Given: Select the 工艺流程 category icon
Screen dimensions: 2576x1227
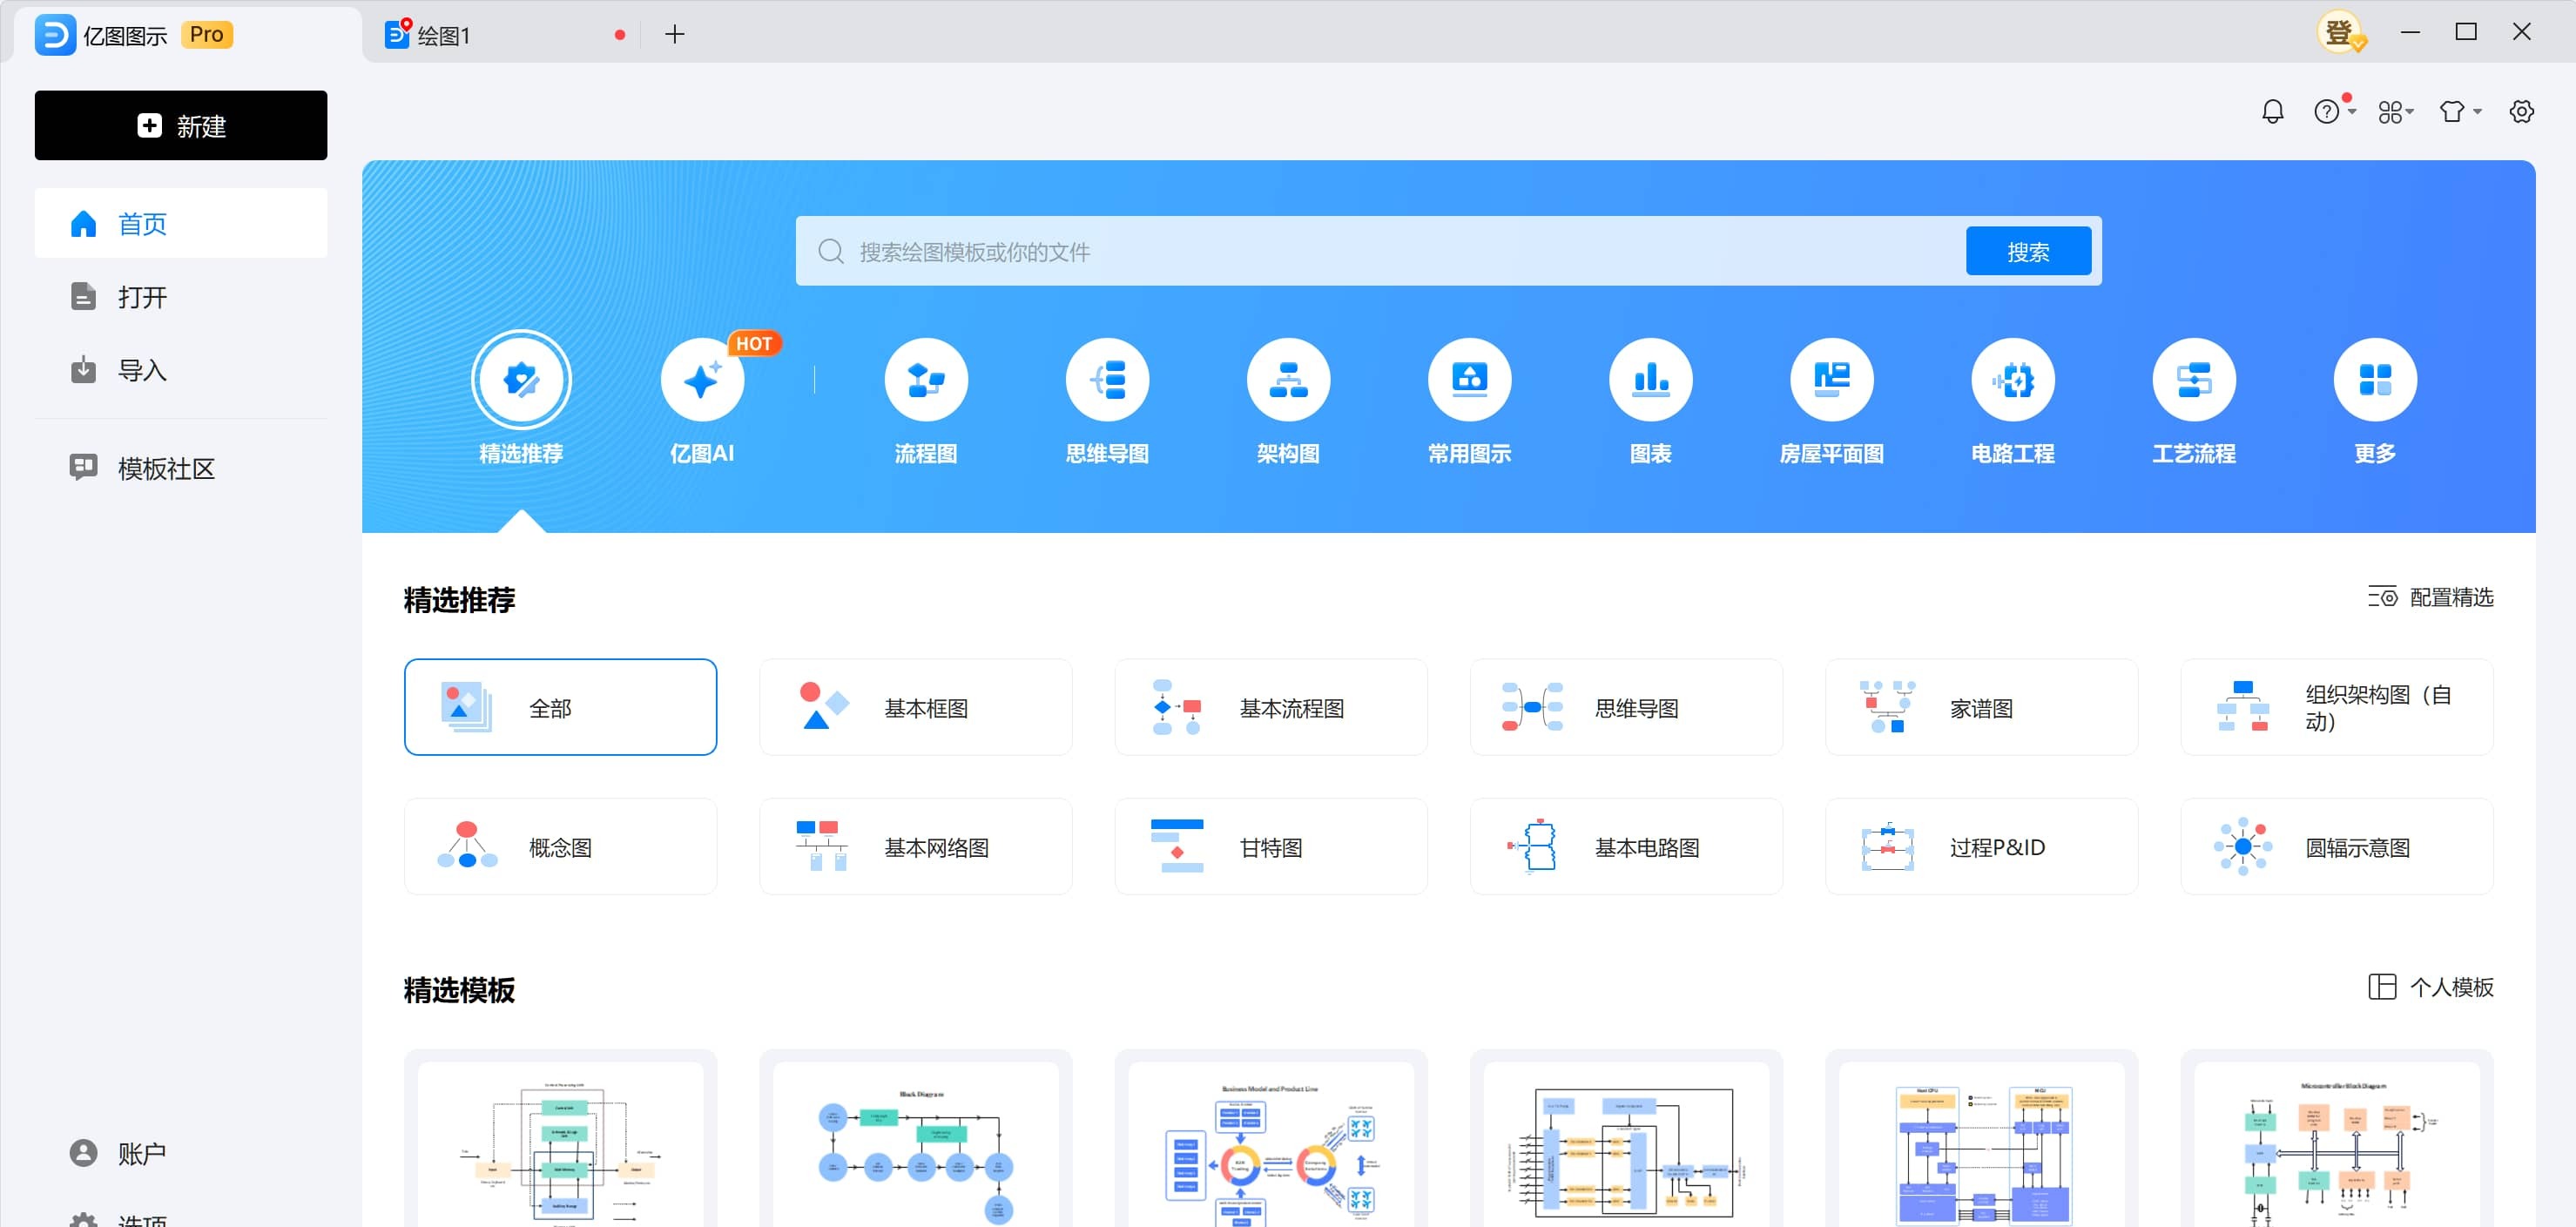Looking at the screenshot, I should pyautogui.click(x=2193, y=380).
